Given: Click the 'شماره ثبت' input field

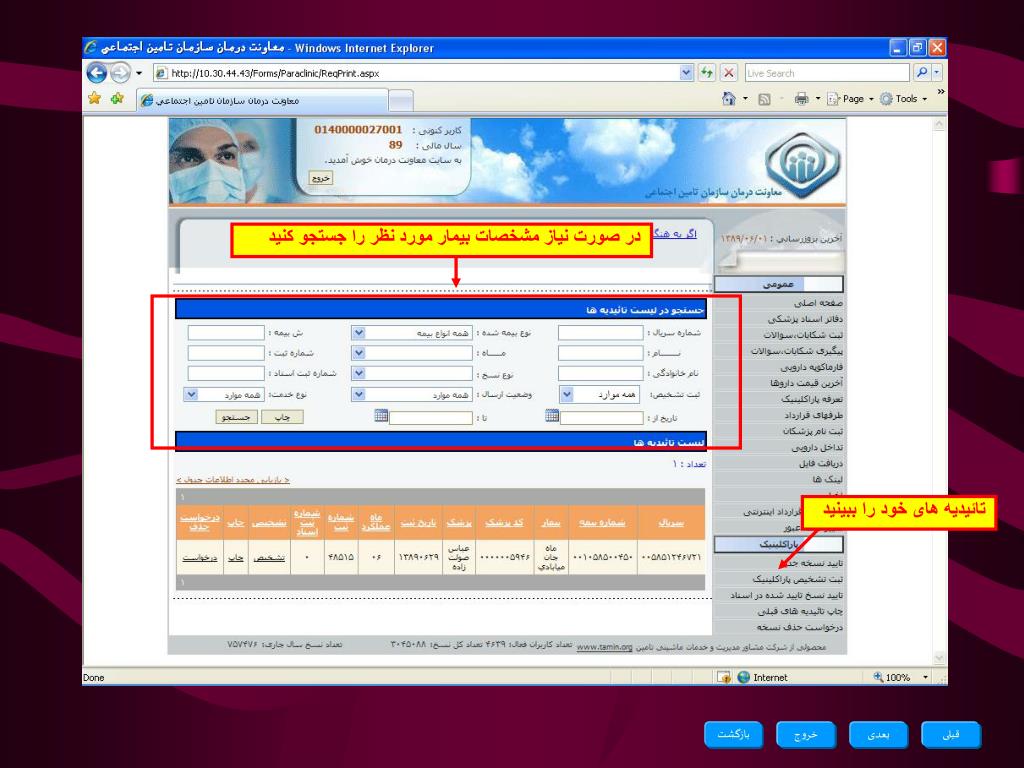Looking at the screenshot, I should tap(226, 353).
